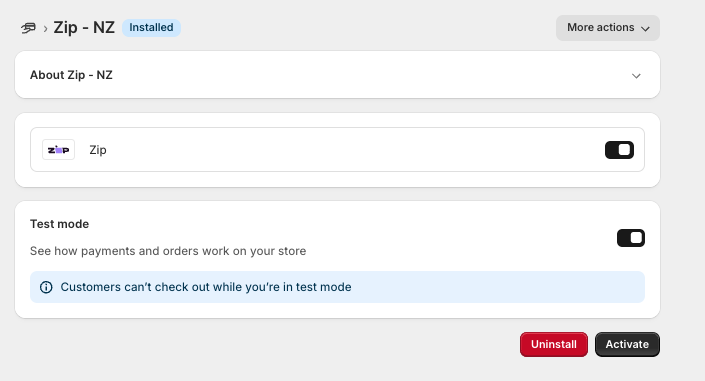Click the breadcrumb separator arrow
The image size is (705, 381).
[45, 29]
